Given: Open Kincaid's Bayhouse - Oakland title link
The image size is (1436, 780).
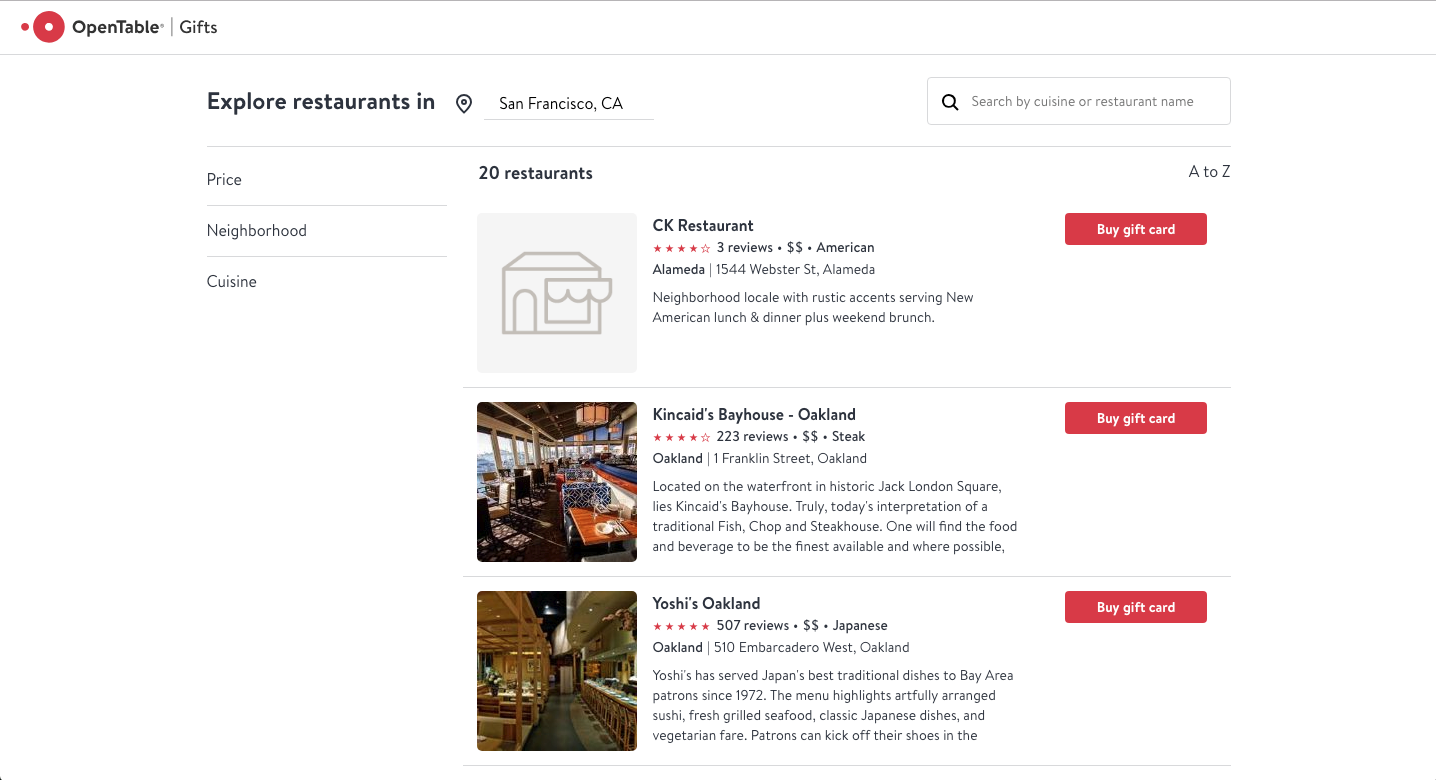Looking at the screenshot, I should 754,415.
